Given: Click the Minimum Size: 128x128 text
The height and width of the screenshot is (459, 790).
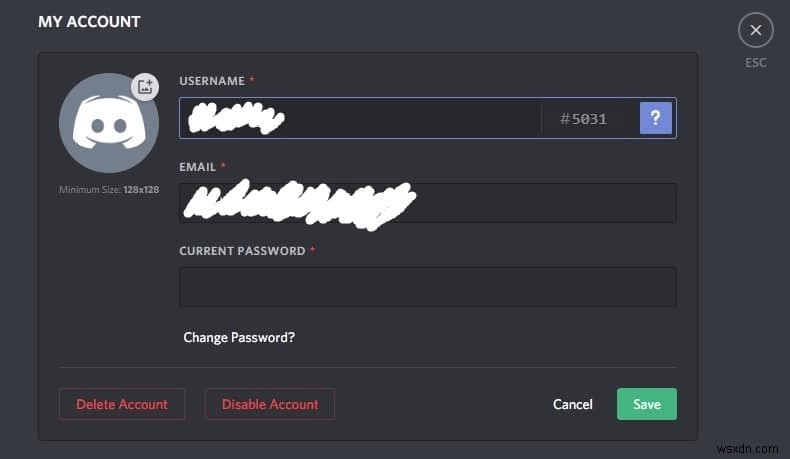Looking at the screenshot, I should 109,189.
